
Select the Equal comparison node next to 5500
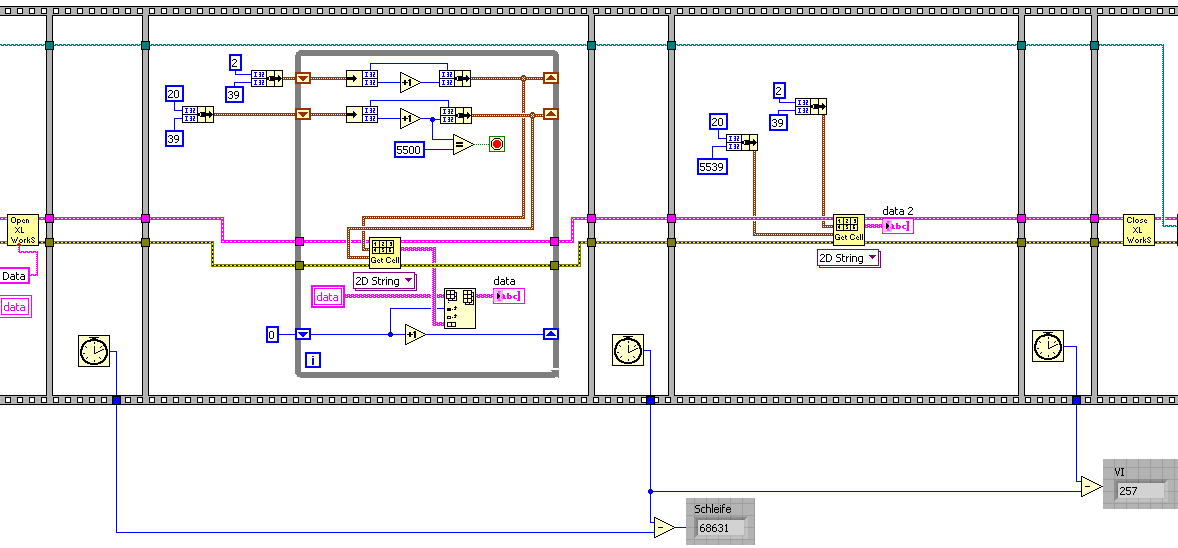pyautogui.click(x=463, y=144)
